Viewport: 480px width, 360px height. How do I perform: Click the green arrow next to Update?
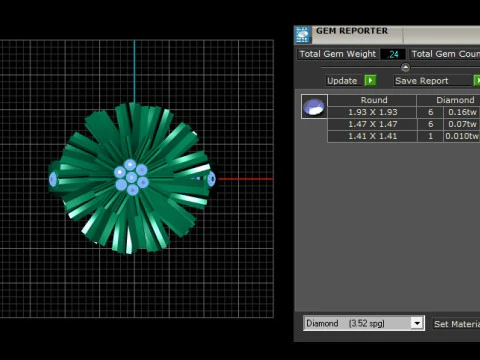[x=370, y=81]
